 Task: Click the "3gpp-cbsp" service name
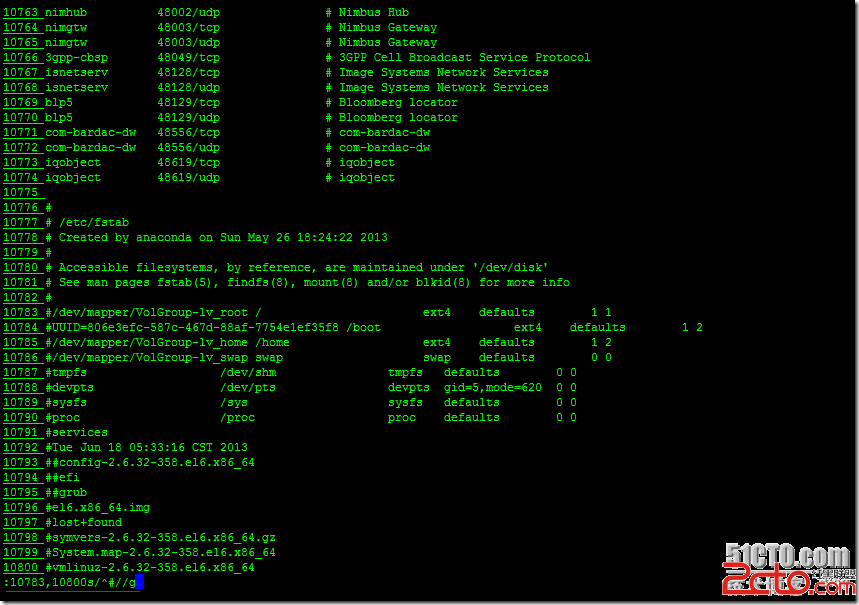pos(77,58)
